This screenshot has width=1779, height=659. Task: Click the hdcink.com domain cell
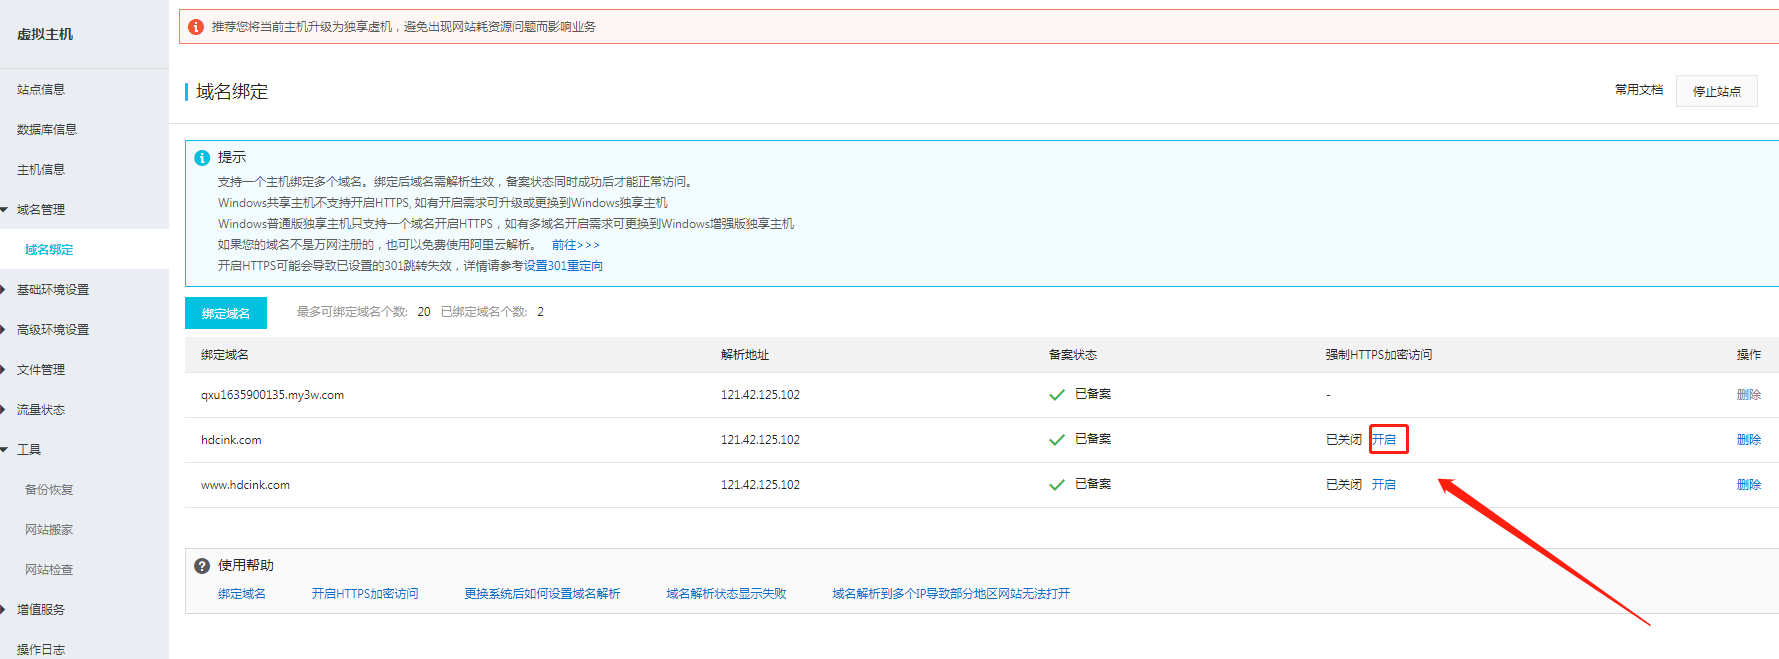(231, 440)
